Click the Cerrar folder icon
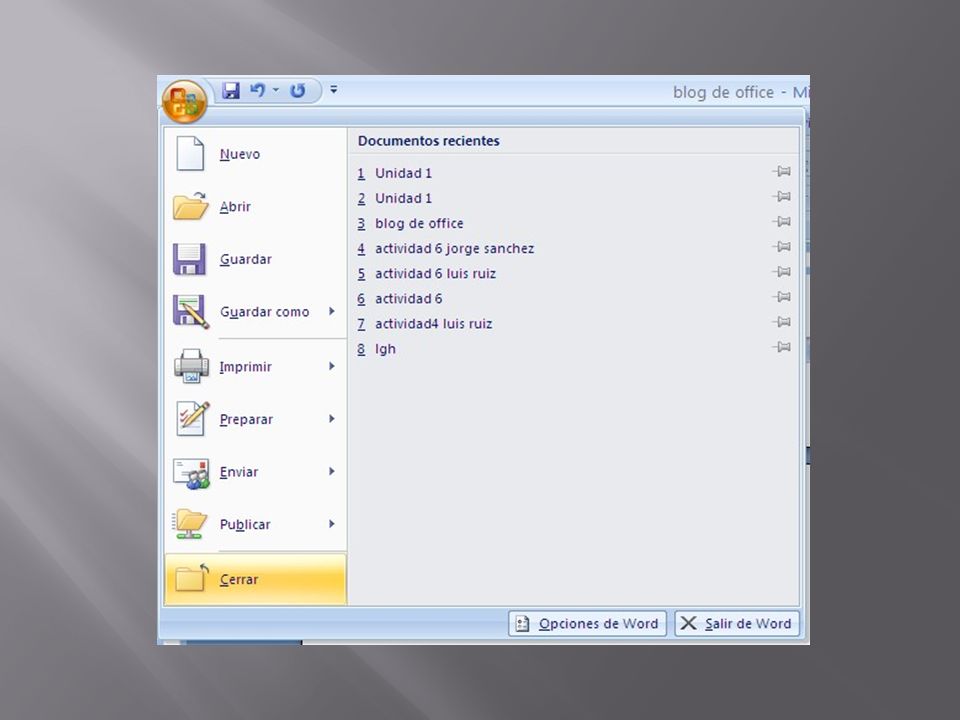Image resolution: width=960 pixels, height=720 pixels. coord(192,578)
